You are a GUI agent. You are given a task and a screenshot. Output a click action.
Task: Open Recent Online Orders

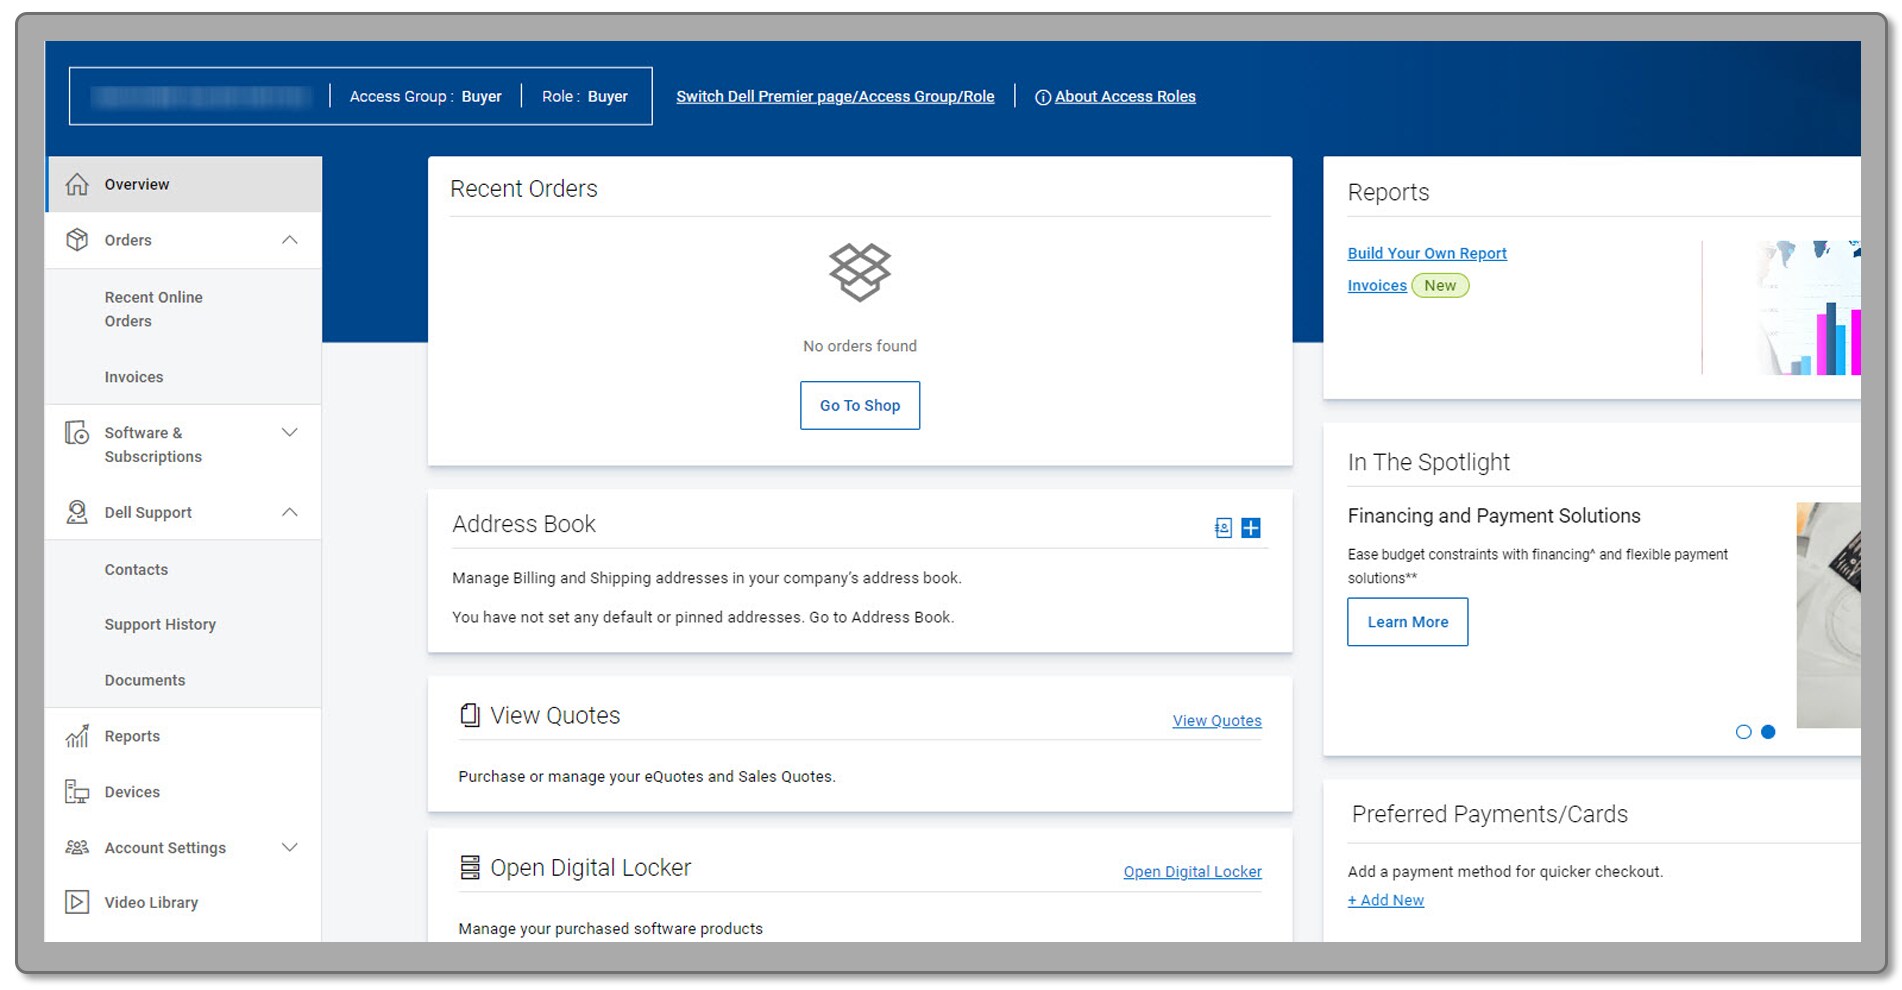click(154, 309)
